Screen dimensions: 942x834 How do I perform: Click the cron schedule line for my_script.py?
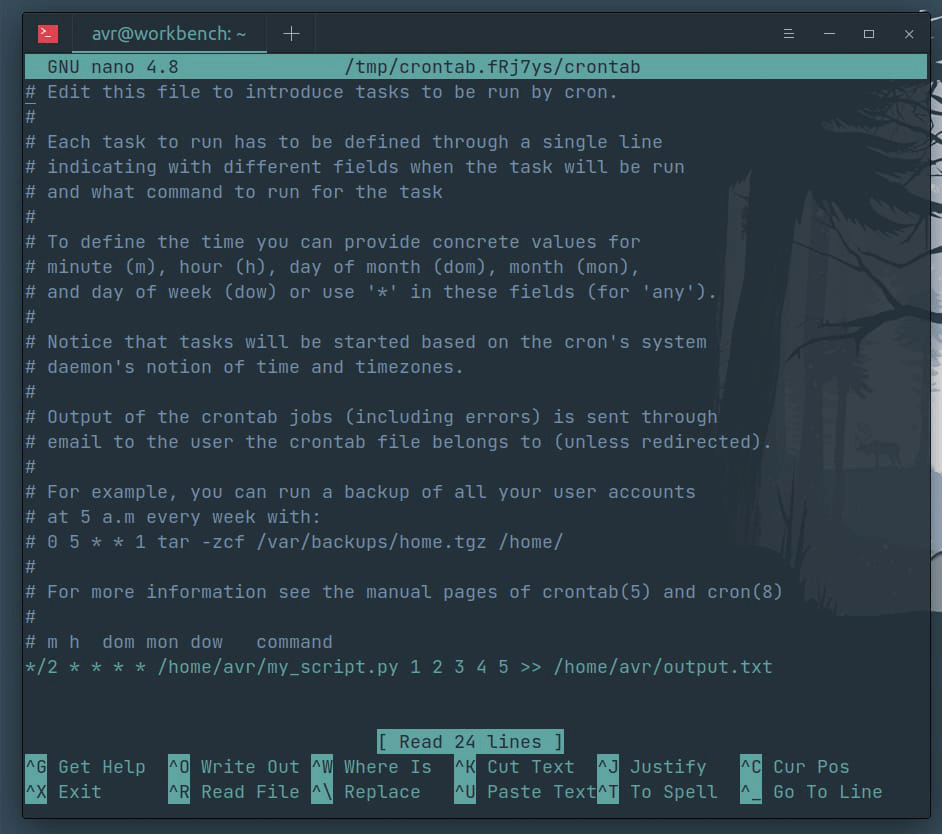coord(401,666)
